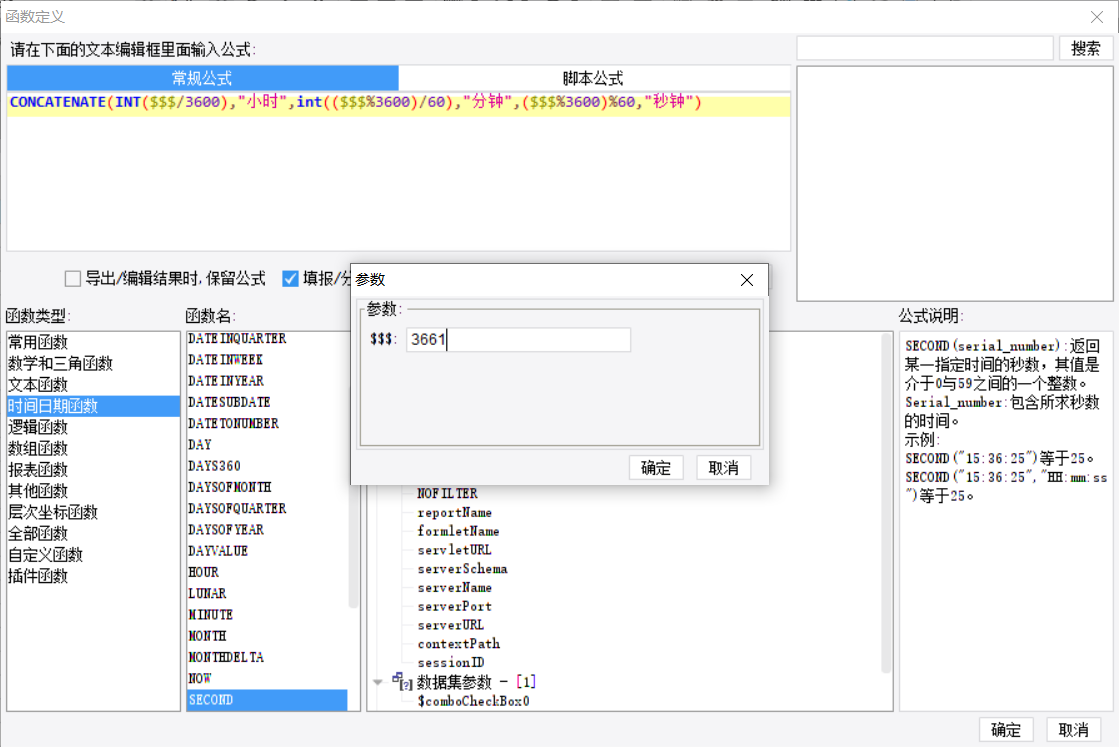Select DAYSOFMONTH function
The height and width of the screenshot is (747, 1119).
tap(267, 488)
